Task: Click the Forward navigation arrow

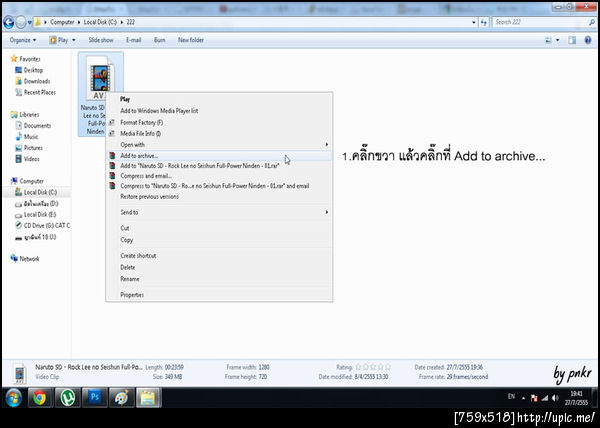Action: point(20,23)
